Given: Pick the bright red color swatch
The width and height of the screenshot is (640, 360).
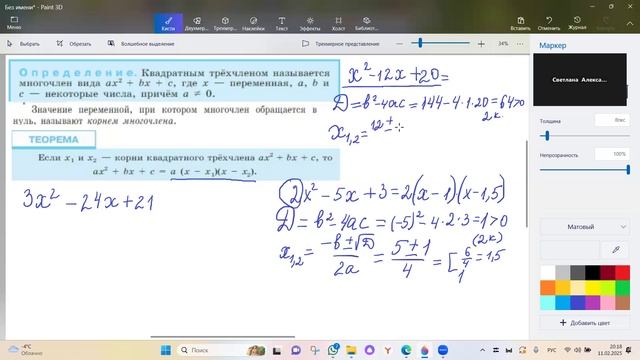Looking at the screenshot, I should [x=622, y=272].
